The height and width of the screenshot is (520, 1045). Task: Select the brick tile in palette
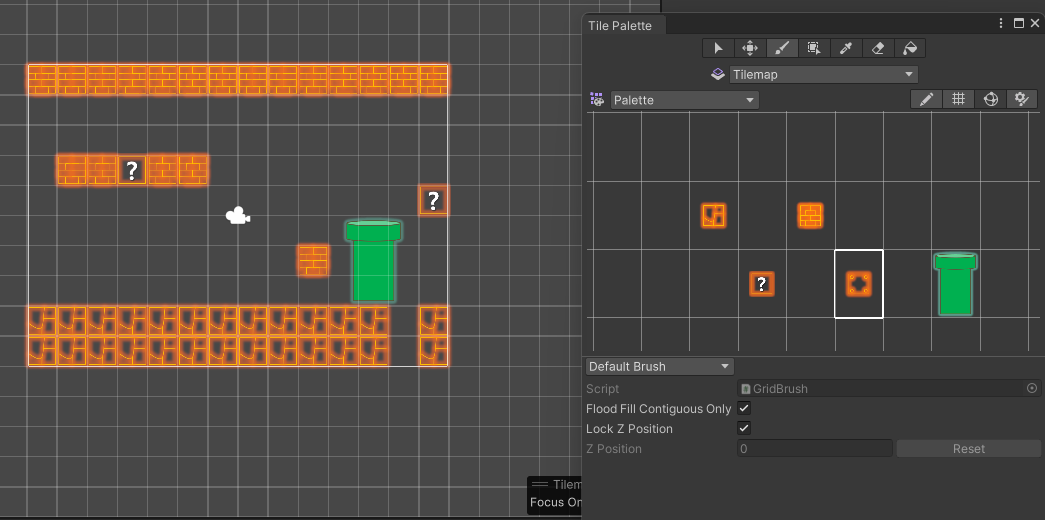click(810, 215)
